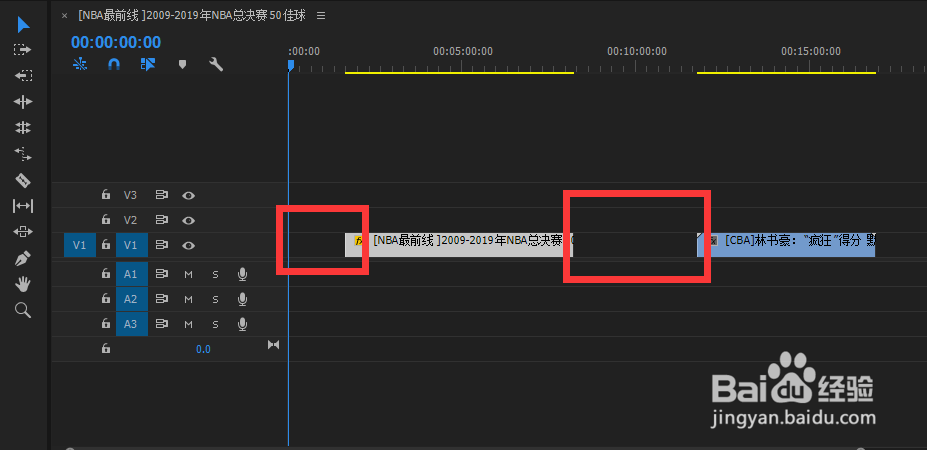The height and width of the screenshot is (450, 927).
Task: Click the V2 track target label
Action: point(130,220)
